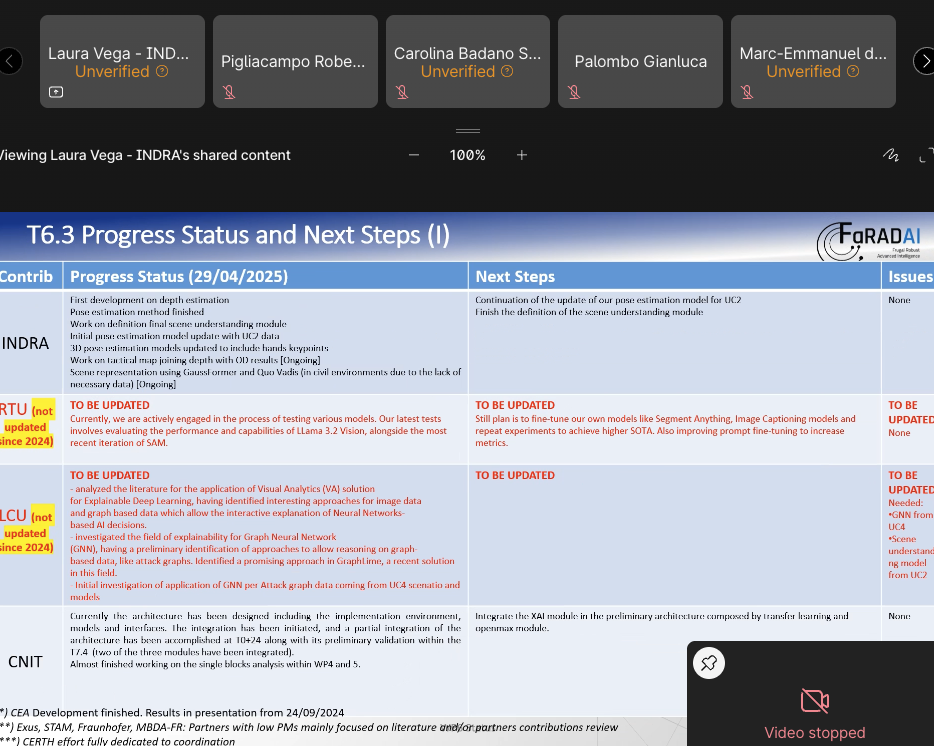Click the handle bar below the participant strip
Image resolution: width=934 pixels, height=746 pixels.
pyautogui.click(x=468, y=131)
